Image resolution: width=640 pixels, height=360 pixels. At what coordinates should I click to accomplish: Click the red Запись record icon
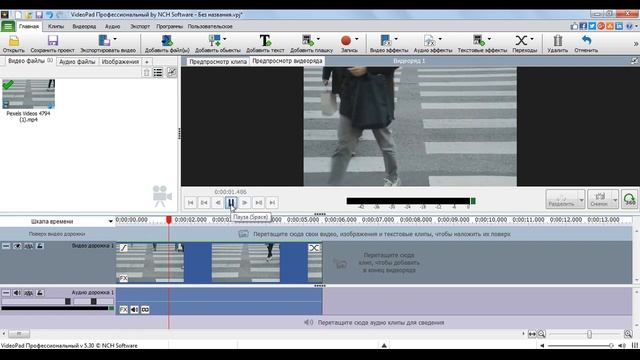point(346,41)
